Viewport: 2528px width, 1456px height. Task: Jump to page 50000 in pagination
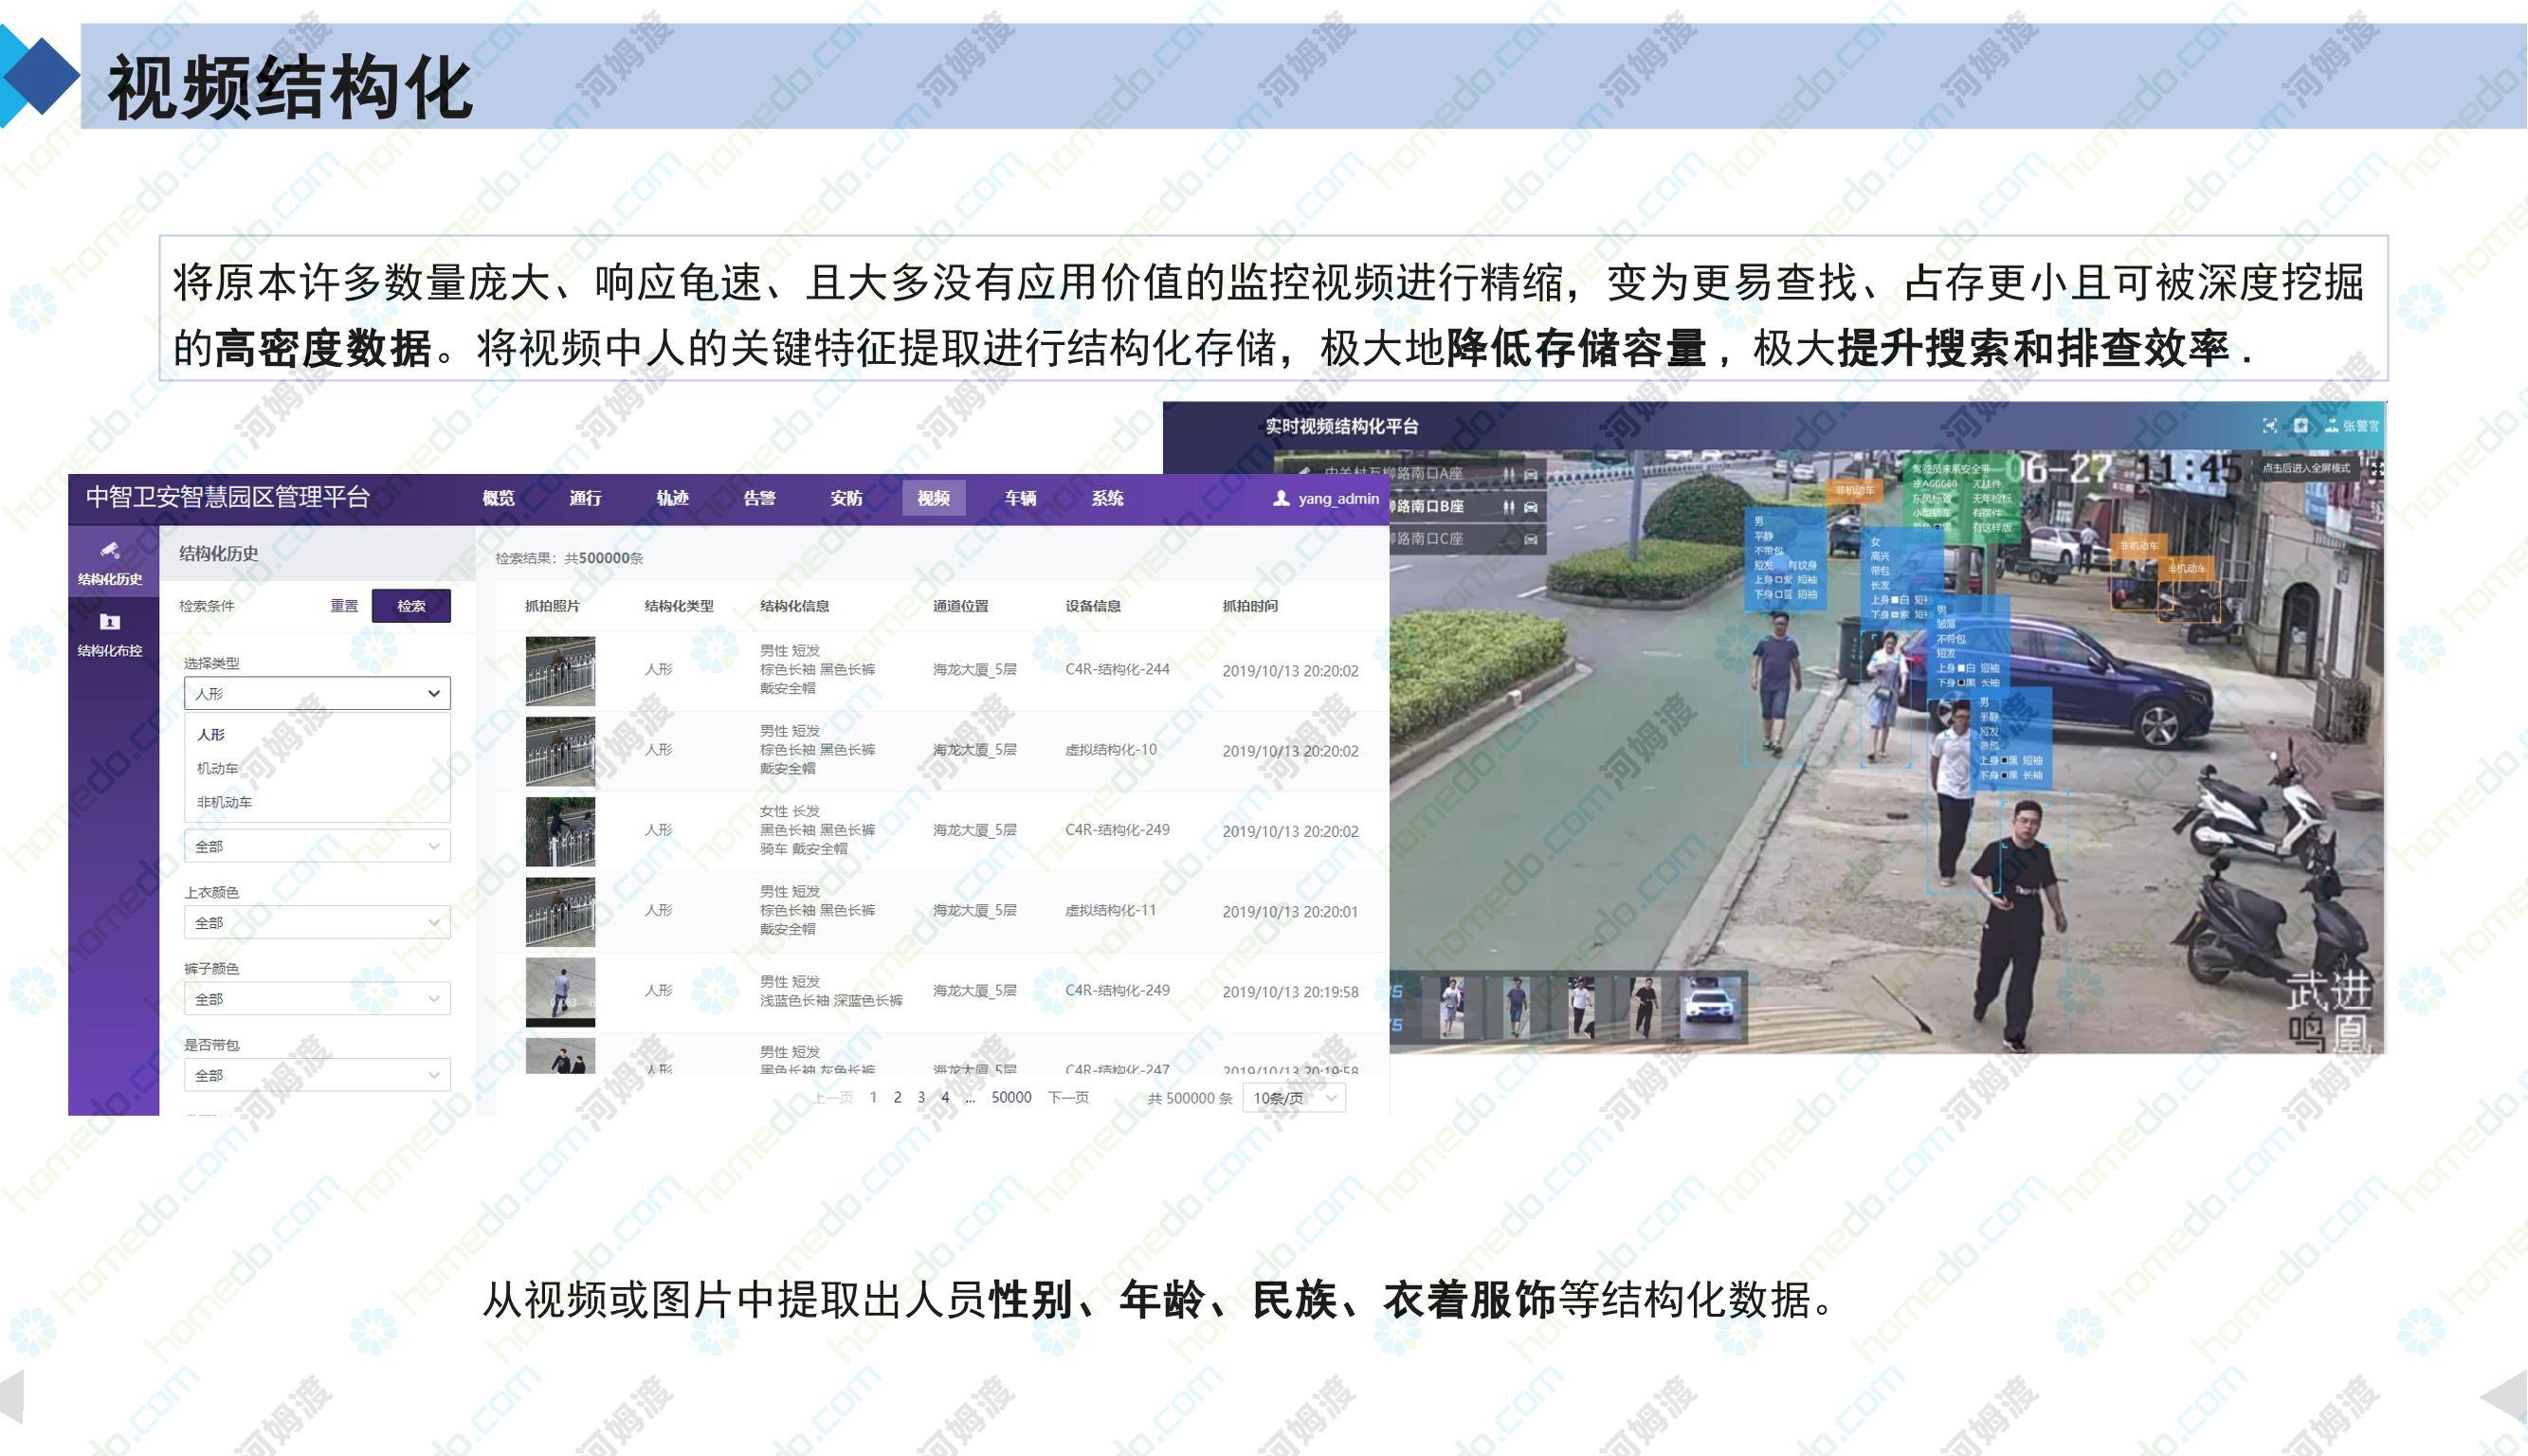[x=1011, y=1097]
